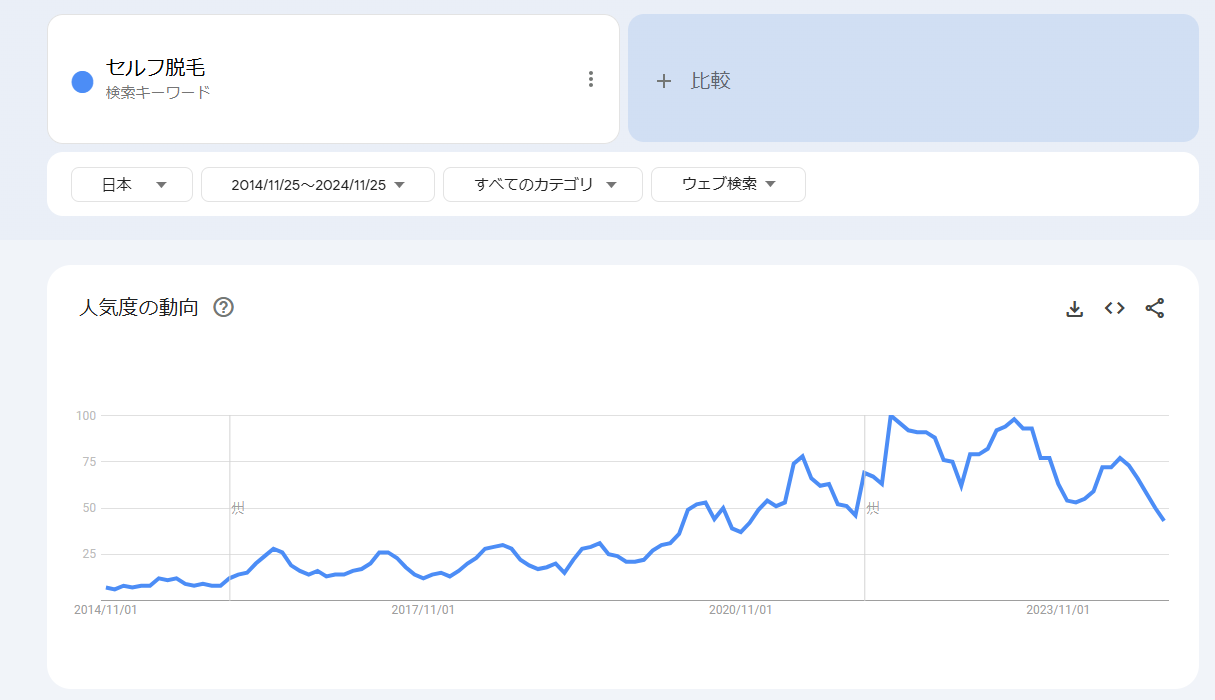Open the embed code view
Viewport: 1215px width, 700px height.
click(1113, 308)
